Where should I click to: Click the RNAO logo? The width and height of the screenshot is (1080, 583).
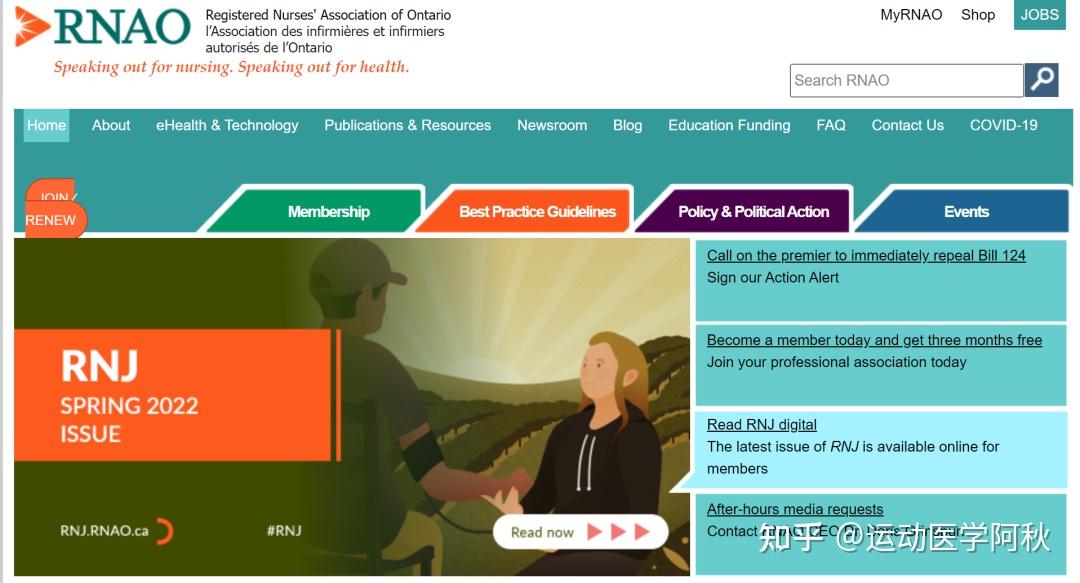click(102, 27)
